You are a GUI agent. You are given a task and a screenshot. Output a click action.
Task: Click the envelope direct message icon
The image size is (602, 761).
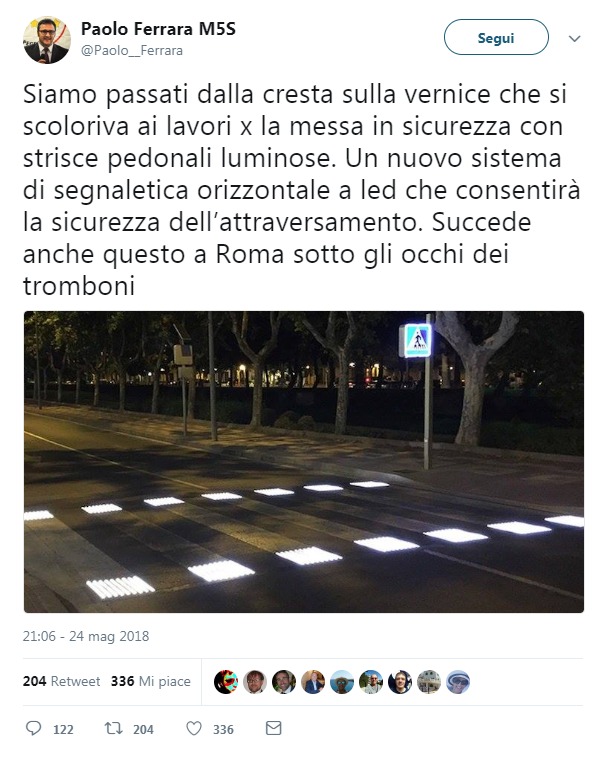coord(274,728)
